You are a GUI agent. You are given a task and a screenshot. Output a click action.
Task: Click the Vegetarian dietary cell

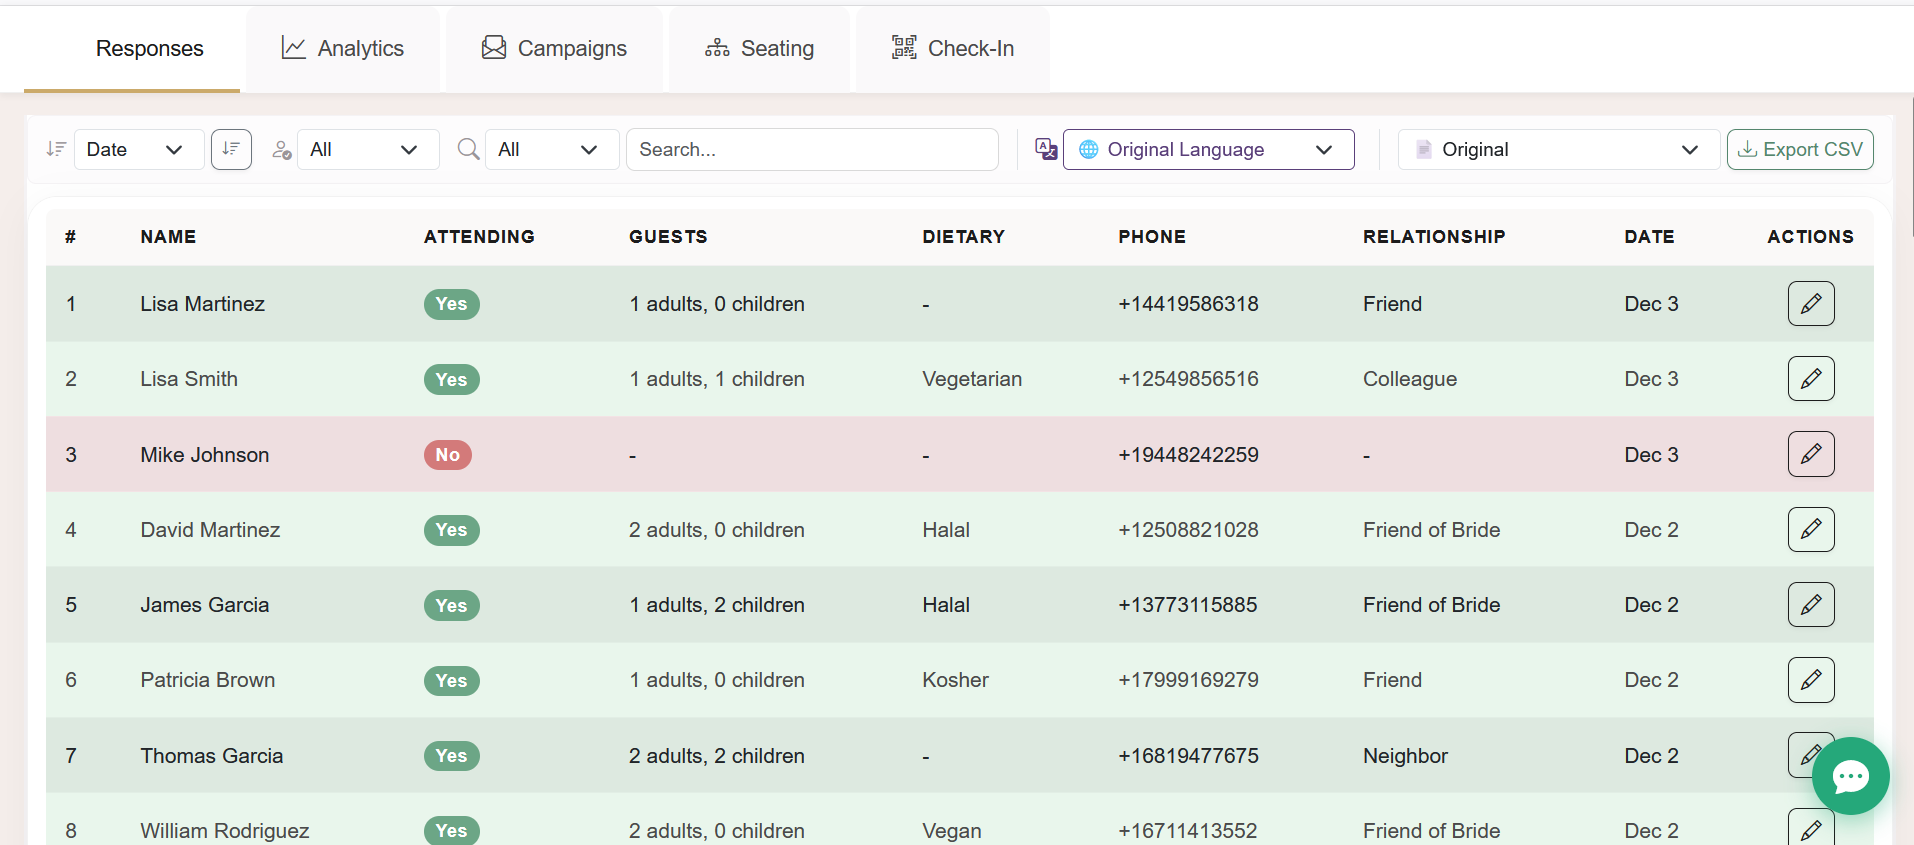tap(972, 379)
